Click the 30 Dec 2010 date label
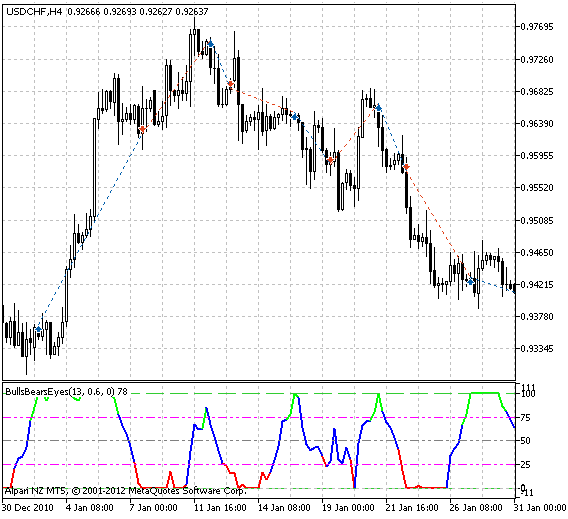Image resolution: width=568 pixels, height=519 pixels. tap(28, 508)
